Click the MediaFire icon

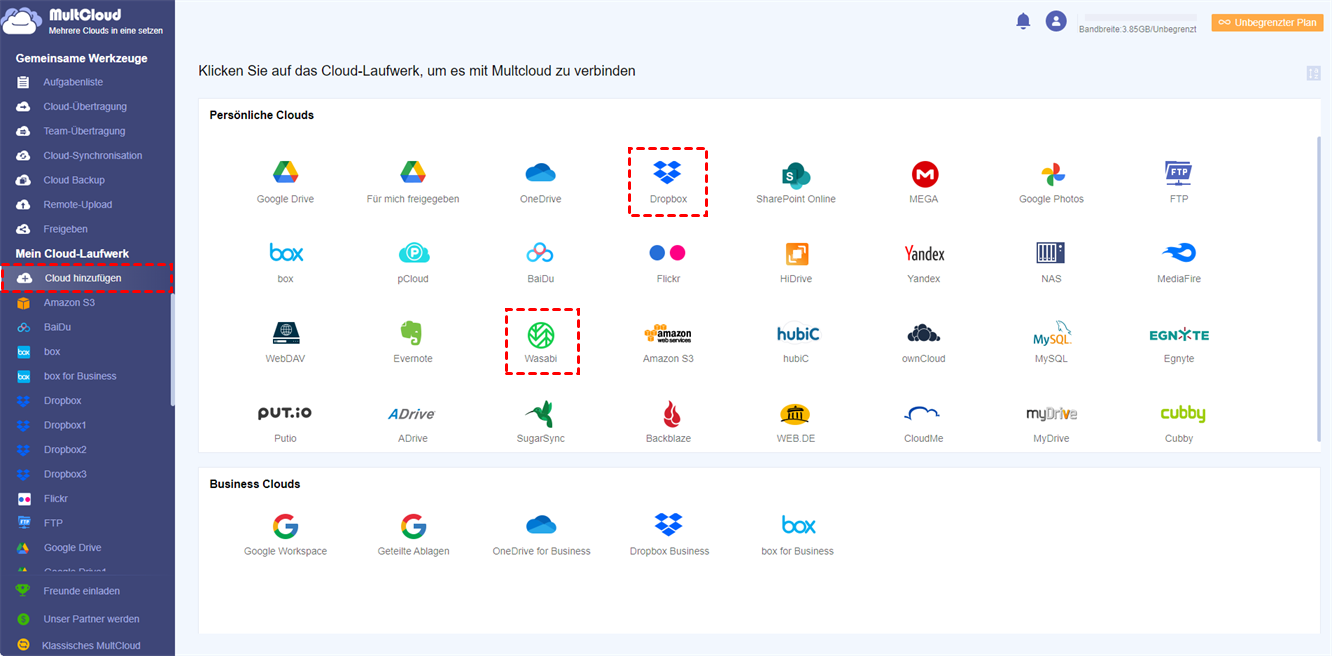[x=1179, y=252]
